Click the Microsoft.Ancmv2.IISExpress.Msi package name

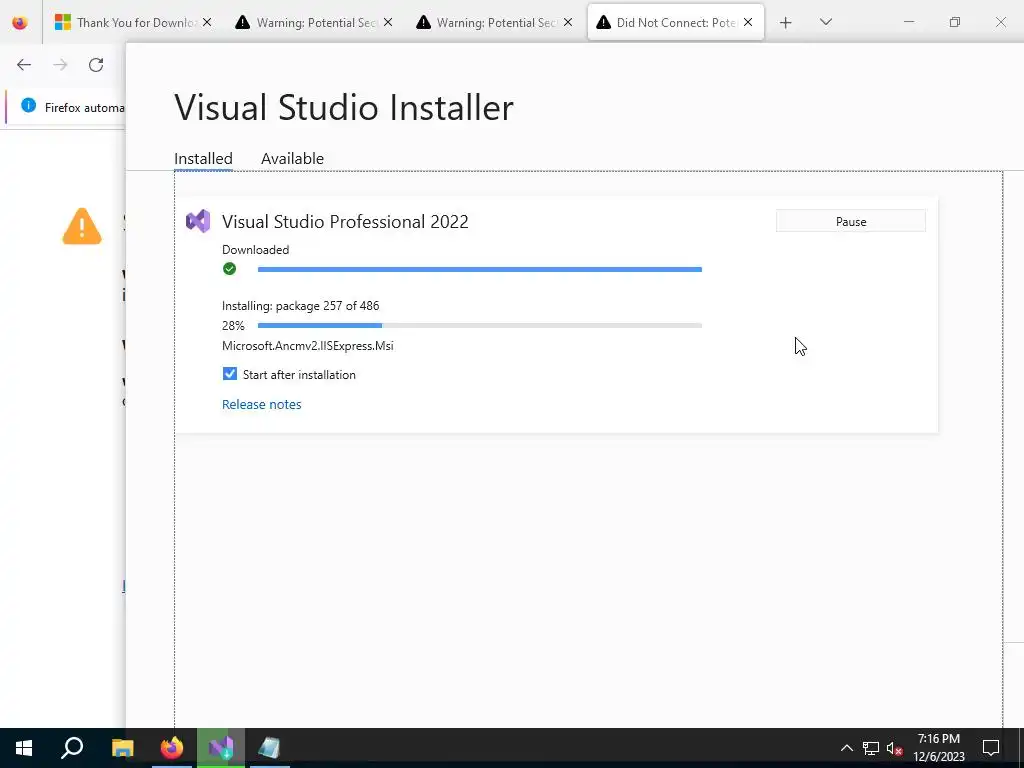(308, 345)
